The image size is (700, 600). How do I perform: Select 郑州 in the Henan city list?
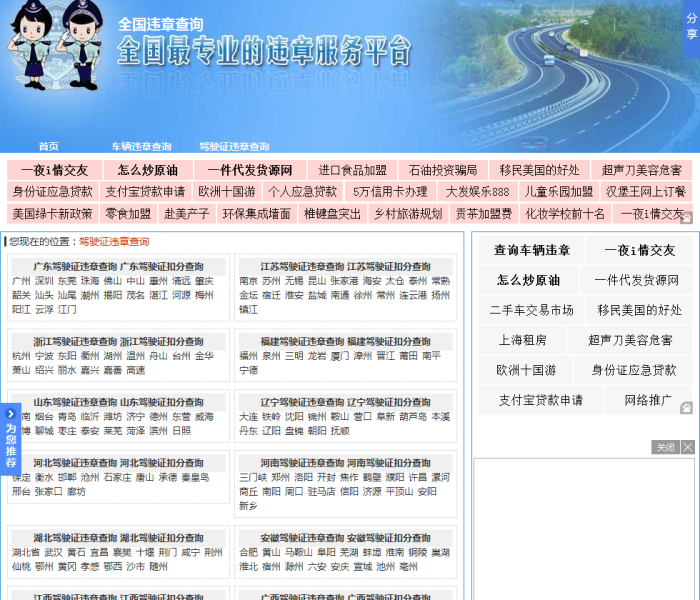pyautogui.click(x=280, y=477)
